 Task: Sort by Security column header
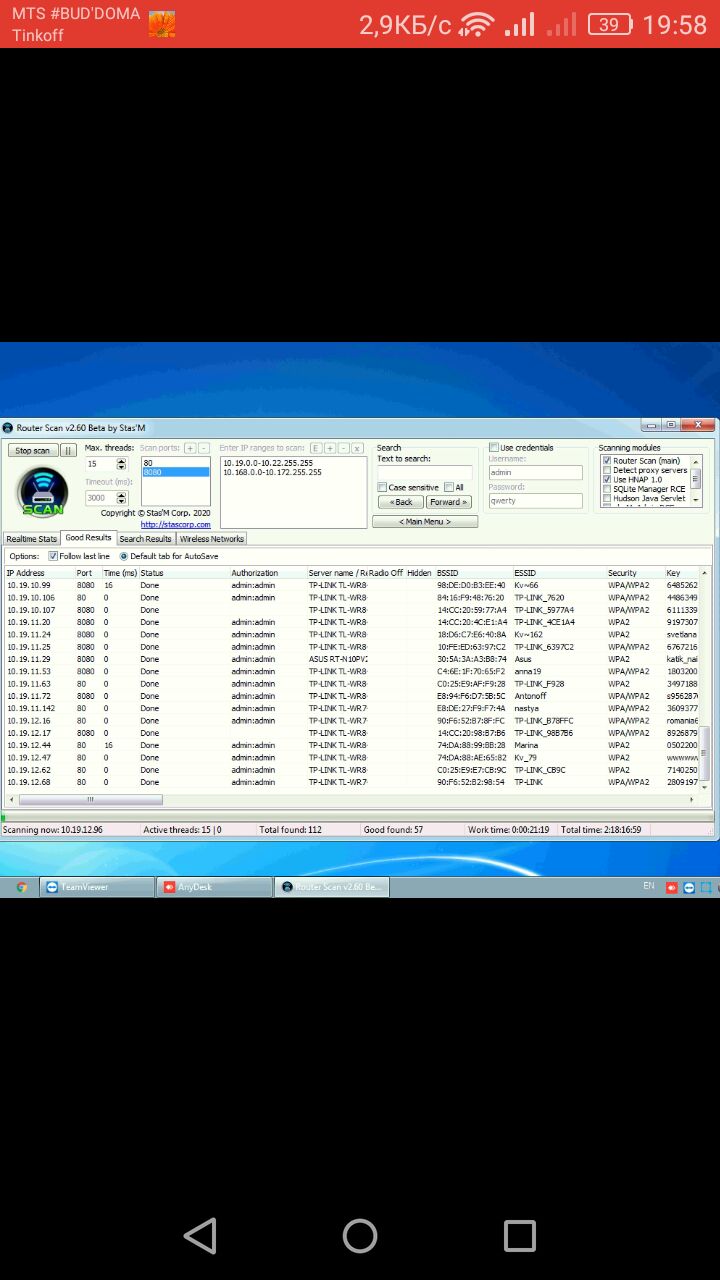[x=635, y=573]
